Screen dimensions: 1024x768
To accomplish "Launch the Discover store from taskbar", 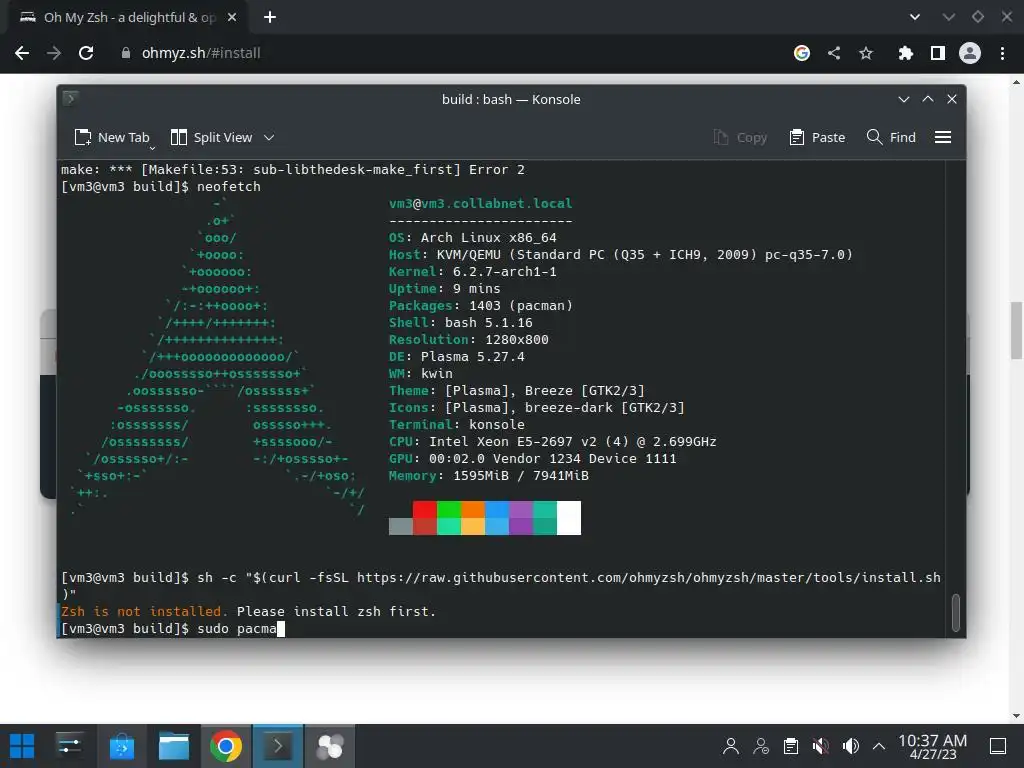I will point(121,746).
